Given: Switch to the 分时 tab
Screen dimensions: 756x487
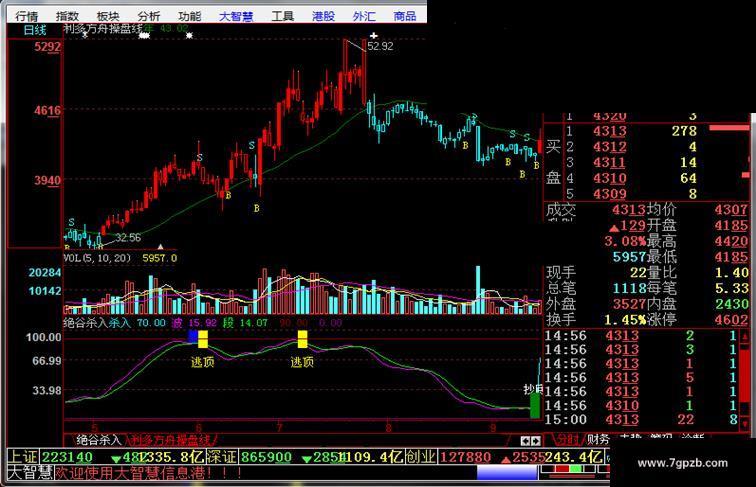Looking at the screenshot, I should coord(567,439).
